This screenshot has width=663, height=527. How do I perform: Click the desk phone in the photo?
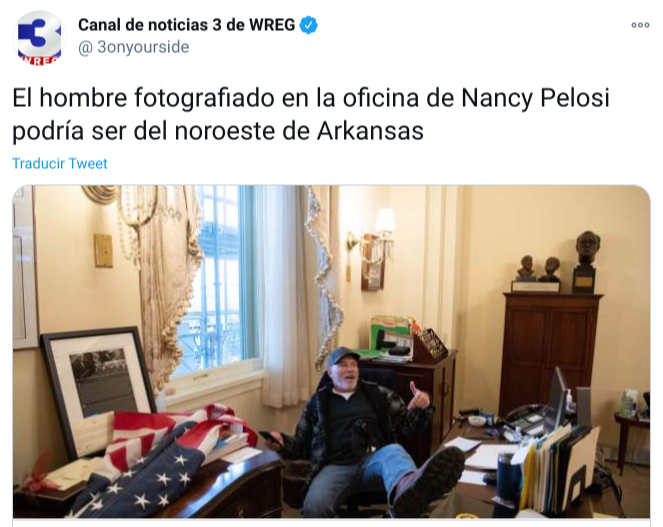(522, 419)
